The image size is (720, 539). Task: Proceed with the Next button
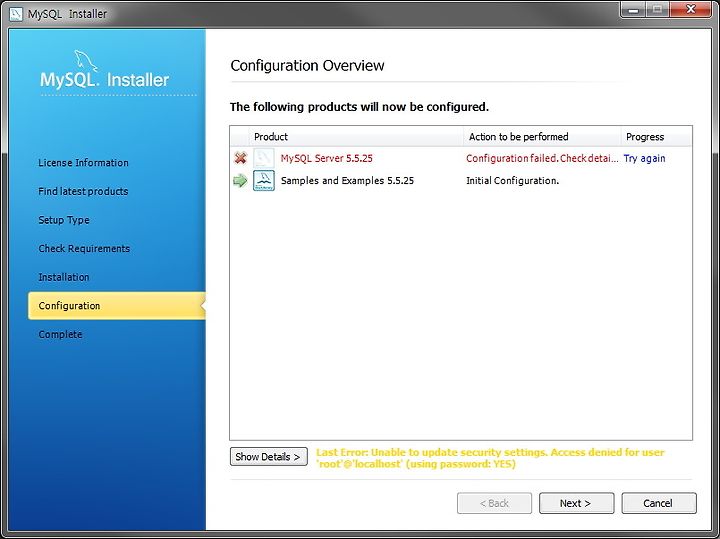coord(576,503)
